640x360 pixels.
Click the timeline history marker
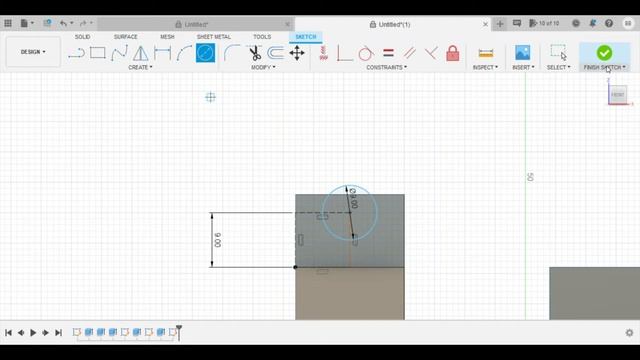[x=178, y=332]
